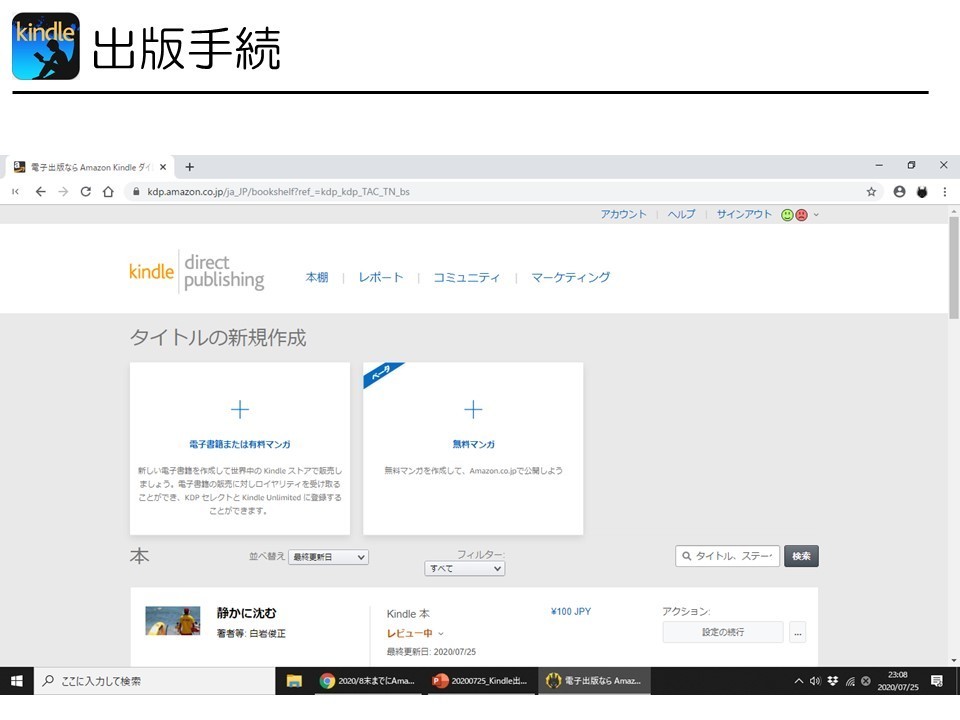Click the 検索 search button
Viewport: 960px width, 720px height.
(x=801, y=556)
